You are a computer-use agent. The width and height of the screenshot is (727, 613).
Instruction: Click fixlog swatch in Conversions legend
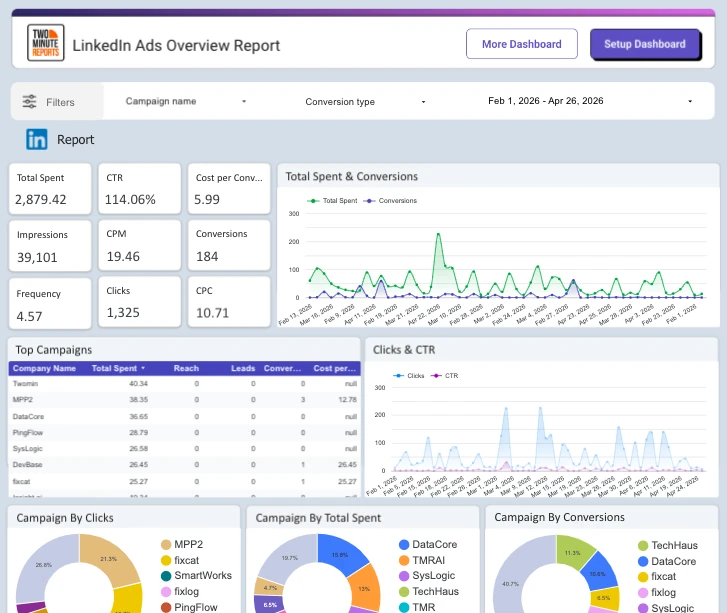643,593
